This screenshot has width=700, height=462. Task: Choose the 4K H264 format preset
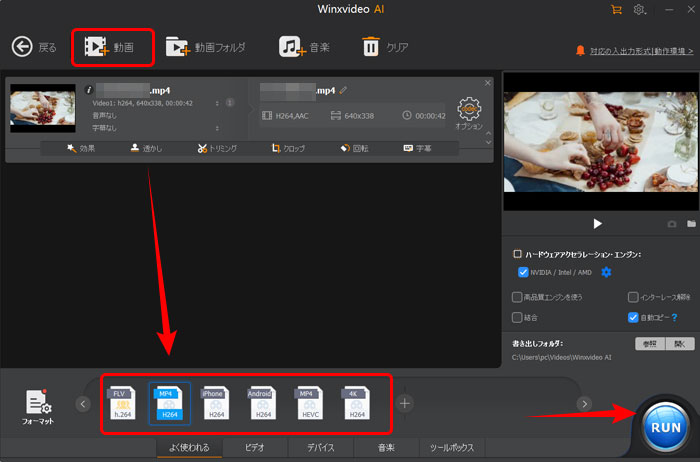tap(357, 402)
